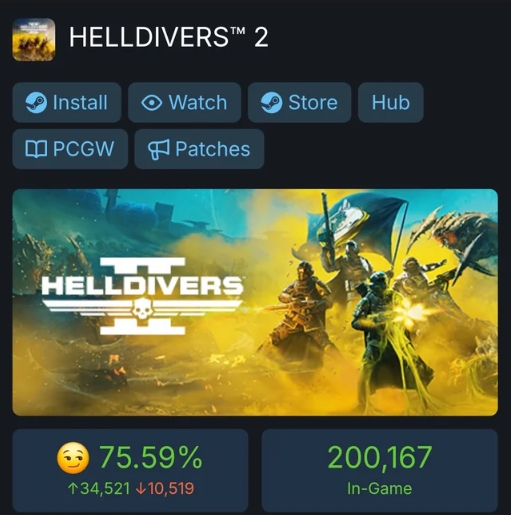Click the 200,167 In-Game player count
Image resolution: width=511 pixels, height=515 pixels.
pyautogui.click(x=380, y=471)
